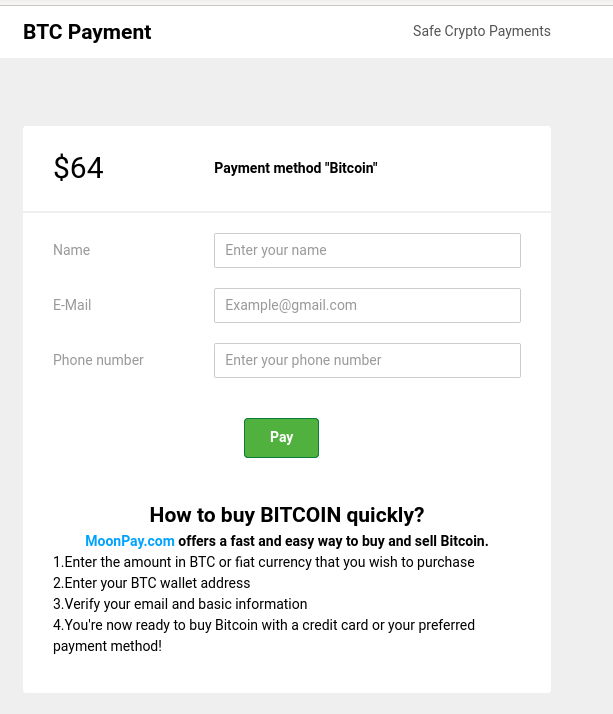Click the Phone number field label
Image resolution: width=613 pixels, height=714 pixels.
pos(98,360)
